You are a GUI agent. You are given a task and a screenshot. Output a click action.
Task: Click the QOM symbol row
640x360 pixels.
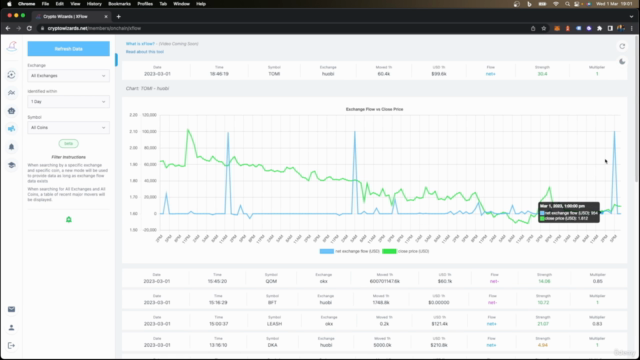(x=374, y=278)
